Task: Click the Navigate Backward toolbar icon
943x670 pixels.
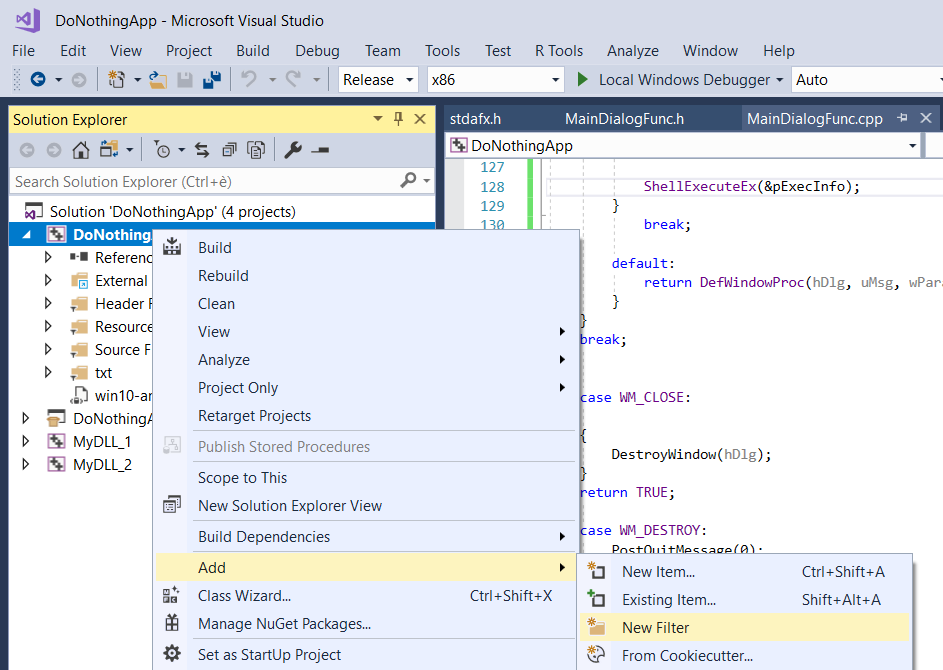Action: click(x=38, y=79)
